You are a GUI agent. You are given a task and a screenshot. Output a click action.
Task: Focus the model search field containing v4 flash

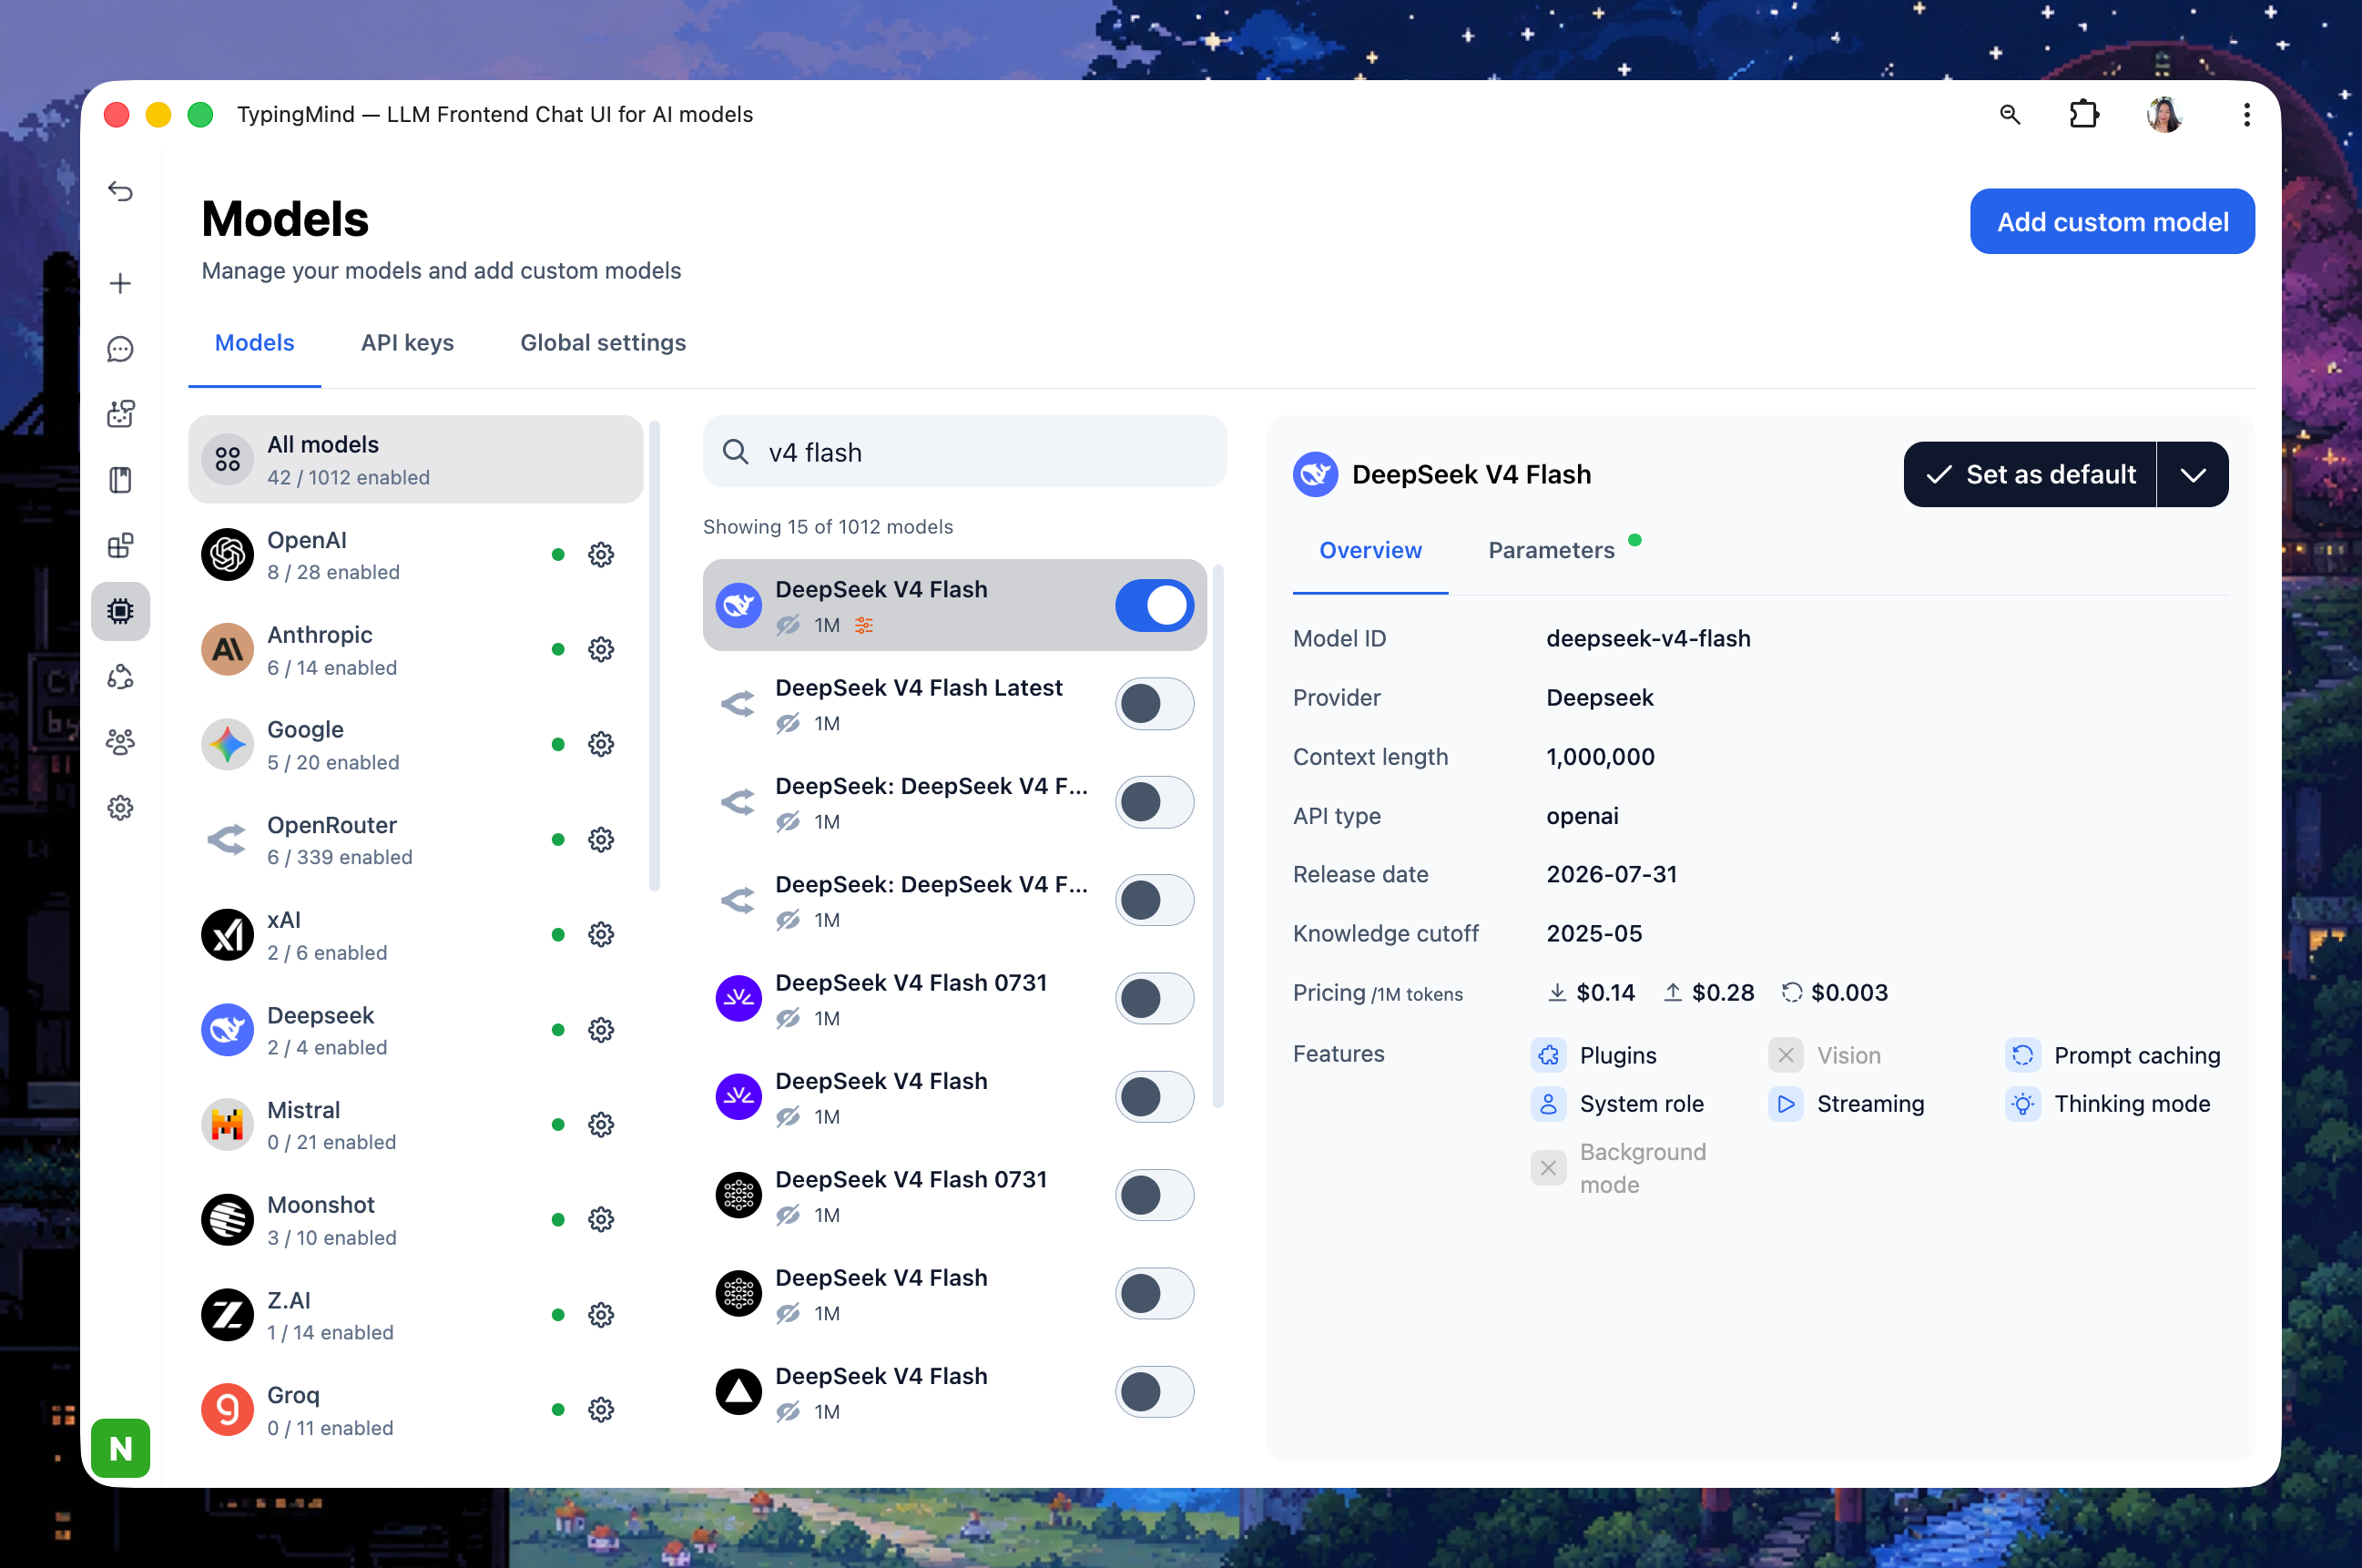[x=964, y=452]
